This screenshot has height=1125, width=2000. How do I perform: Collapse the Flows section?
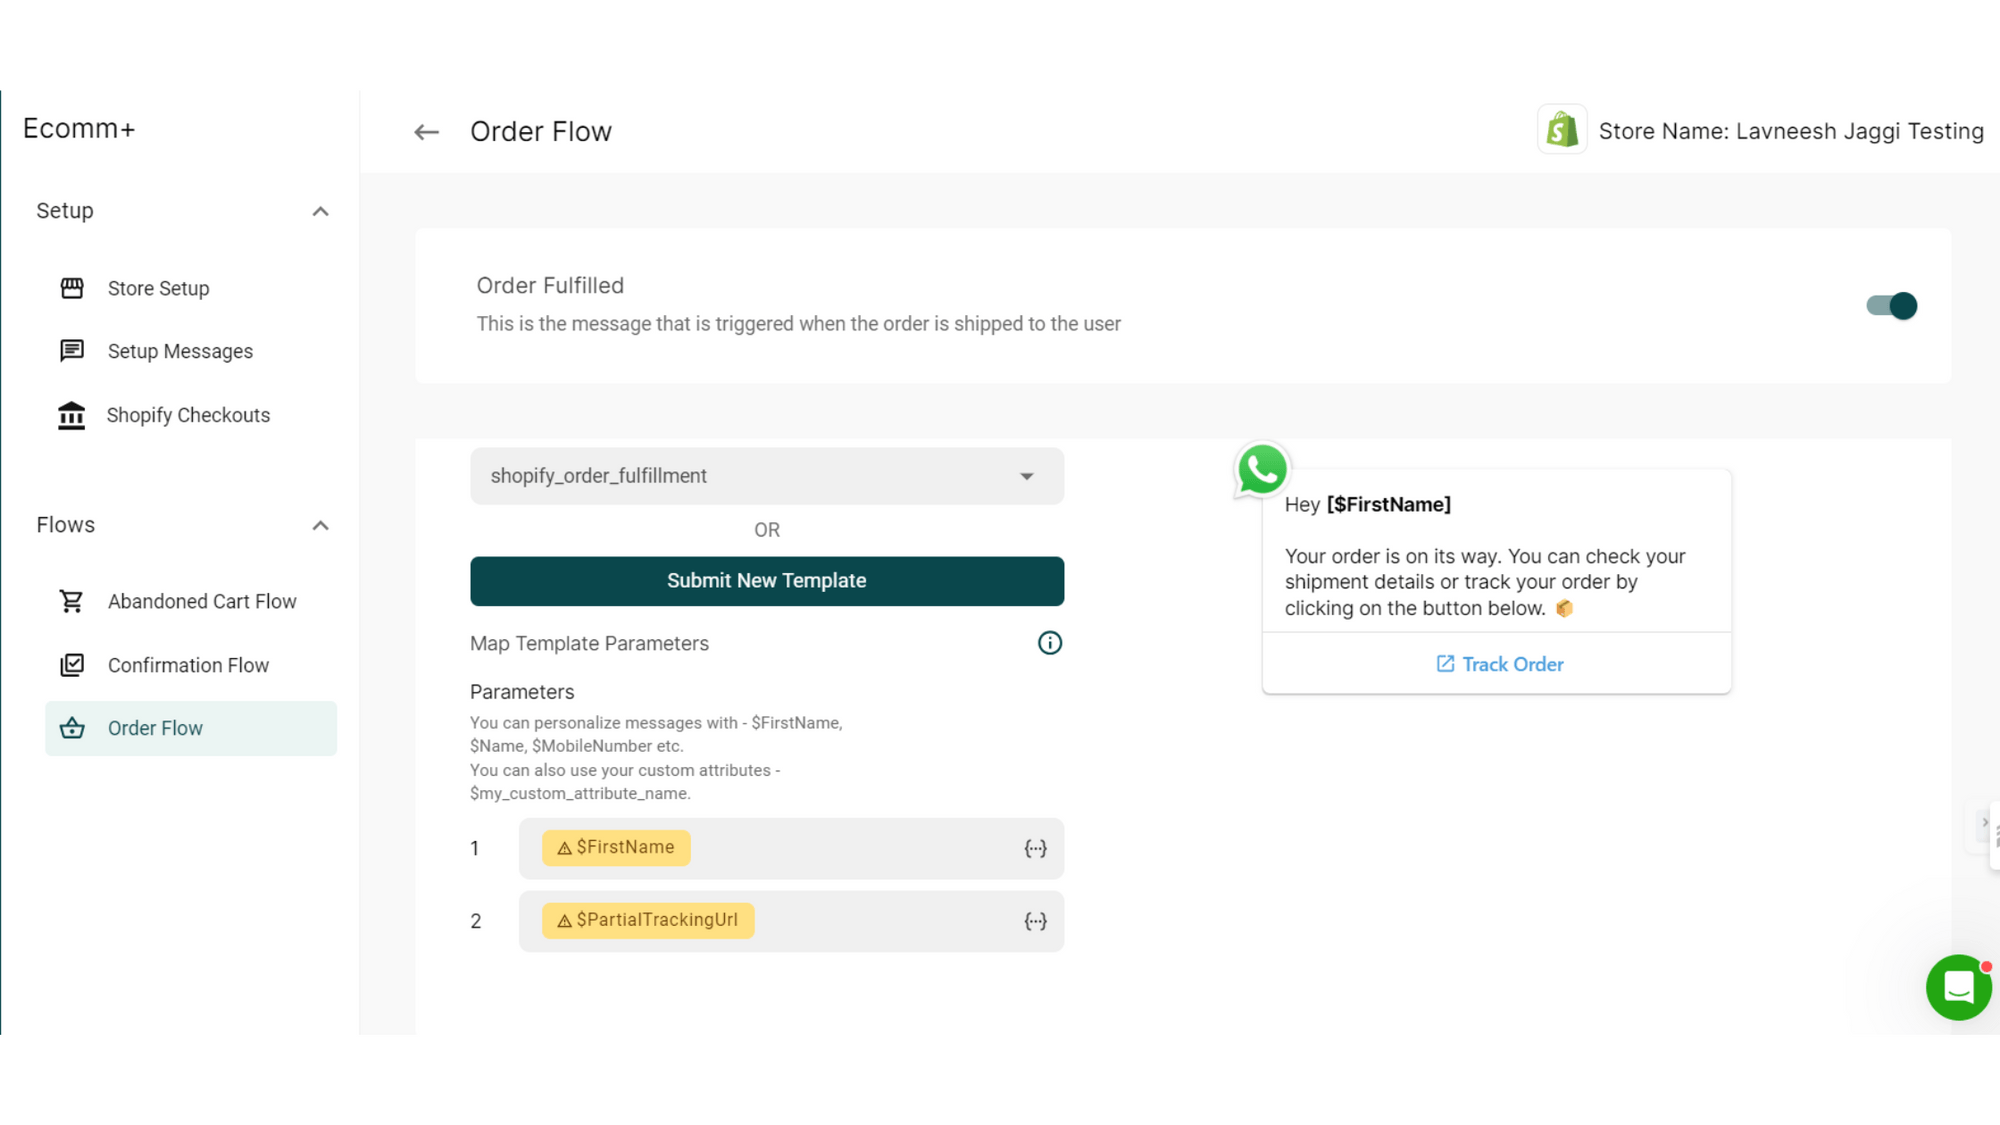click(x=320, y=525)
